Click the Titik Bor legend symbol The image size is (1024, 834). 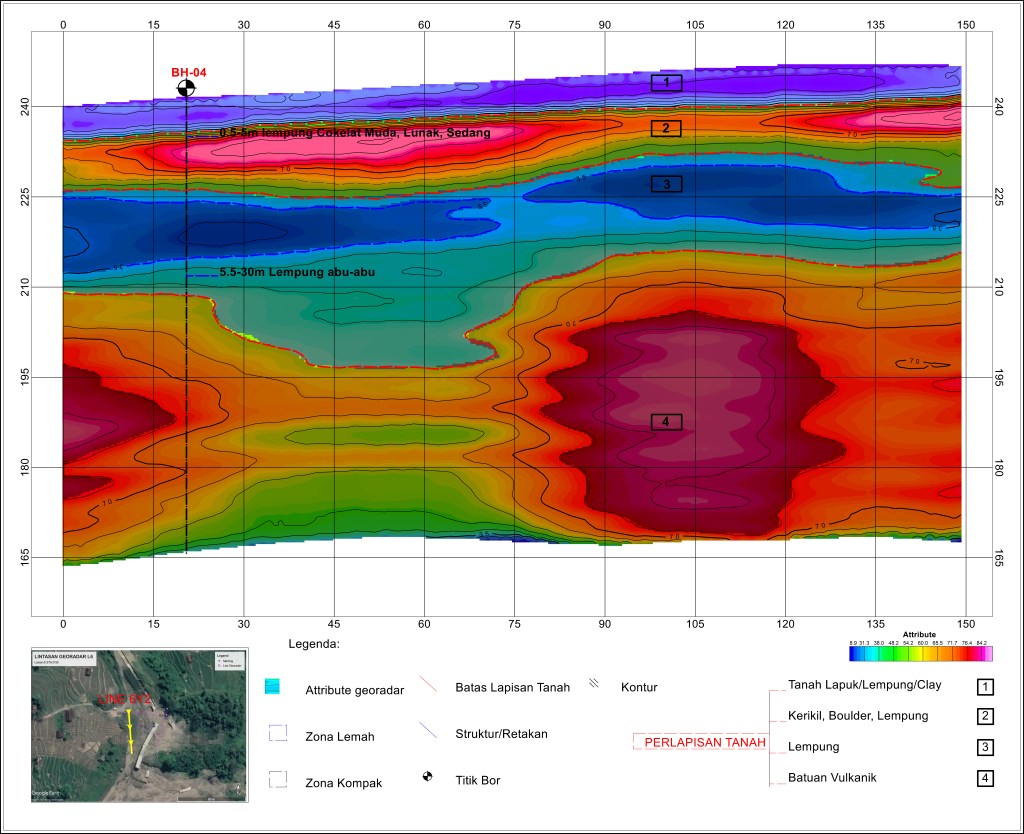[429, 777]
